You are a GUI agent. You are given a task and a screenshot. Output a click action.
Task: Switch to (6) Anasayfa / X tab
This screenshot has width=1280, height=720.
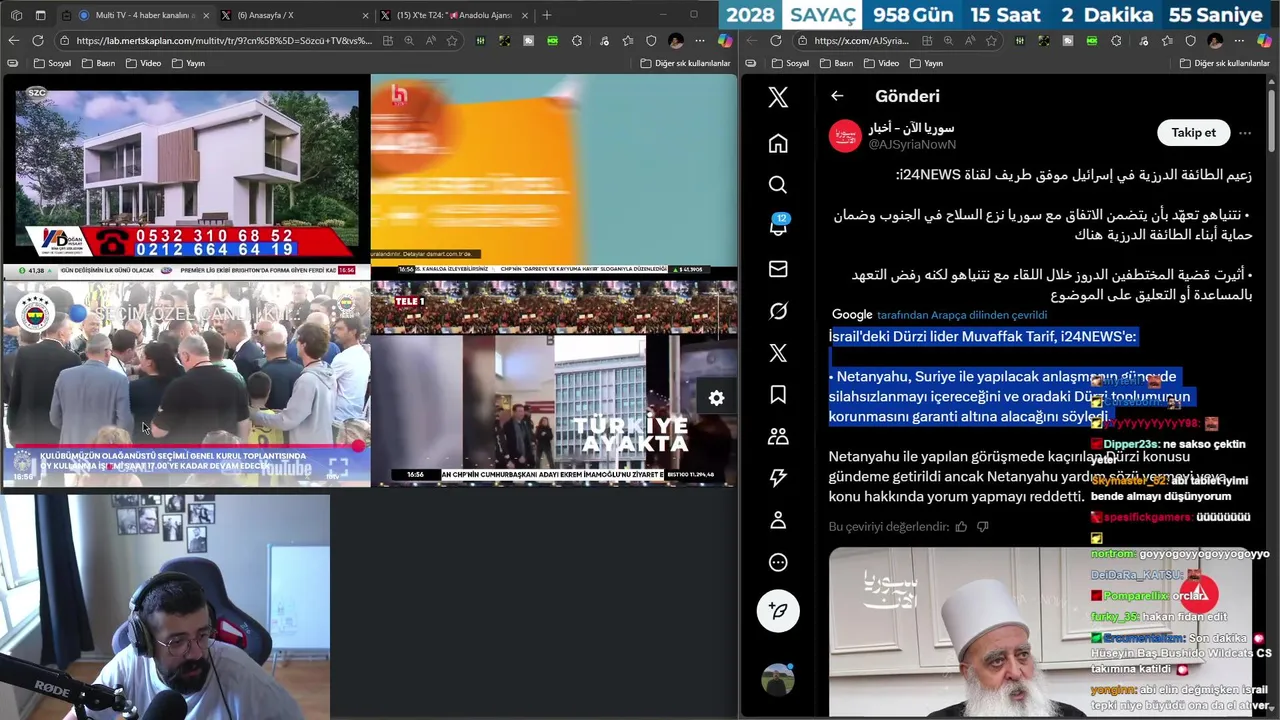(294, 15)
